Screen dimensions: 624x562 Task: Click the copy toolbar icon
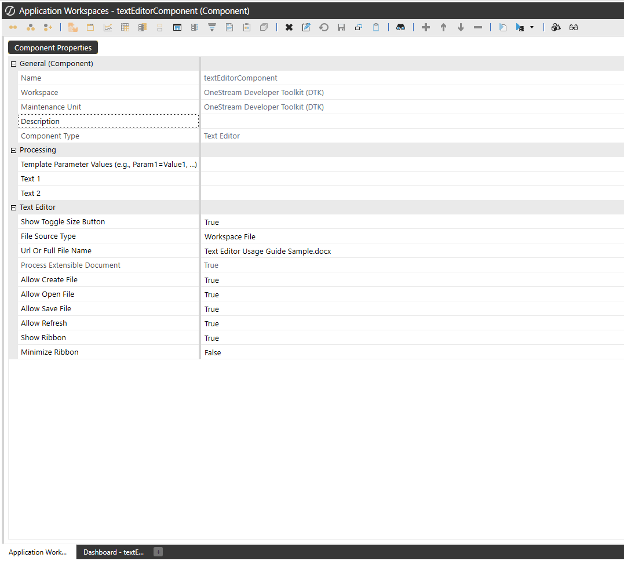[359, 27]
